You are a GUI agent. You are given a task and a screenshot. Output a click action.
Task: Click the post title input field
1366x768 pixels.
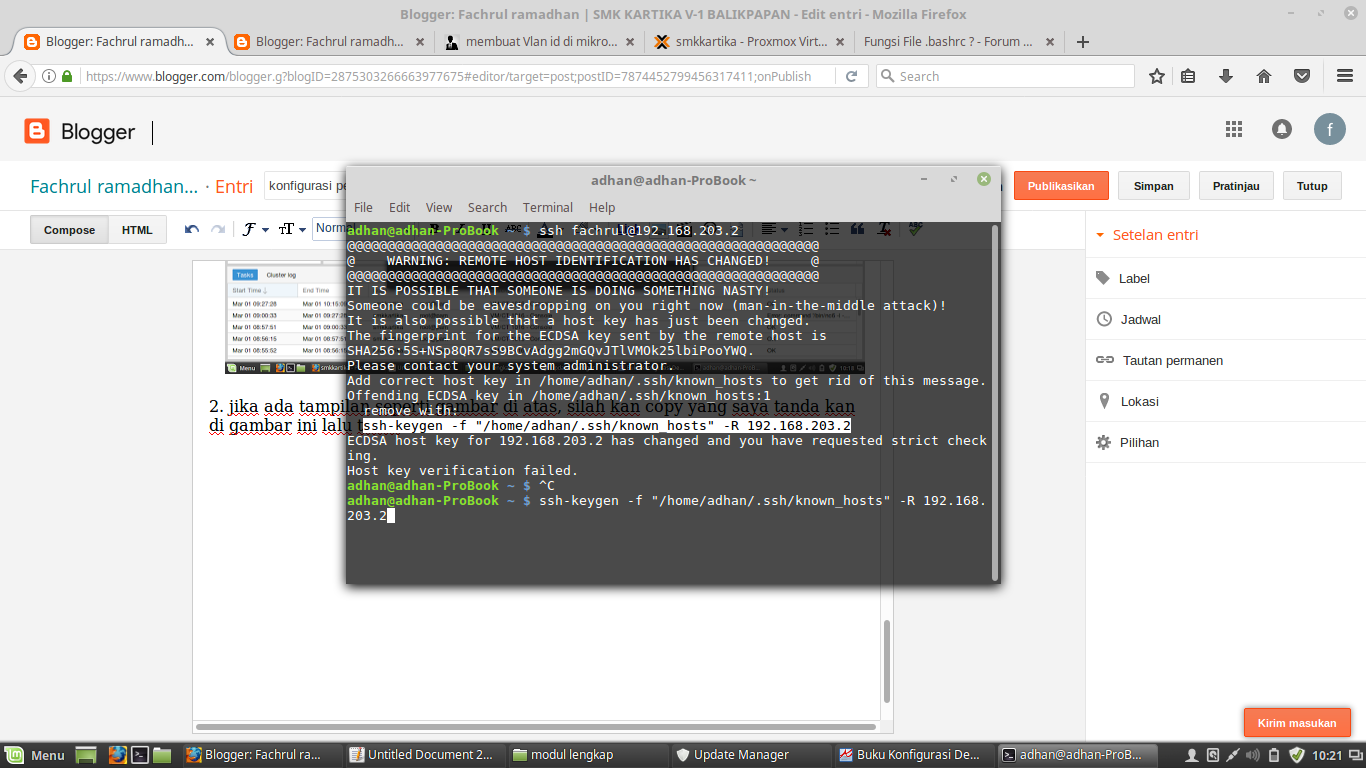pos(305,186)
